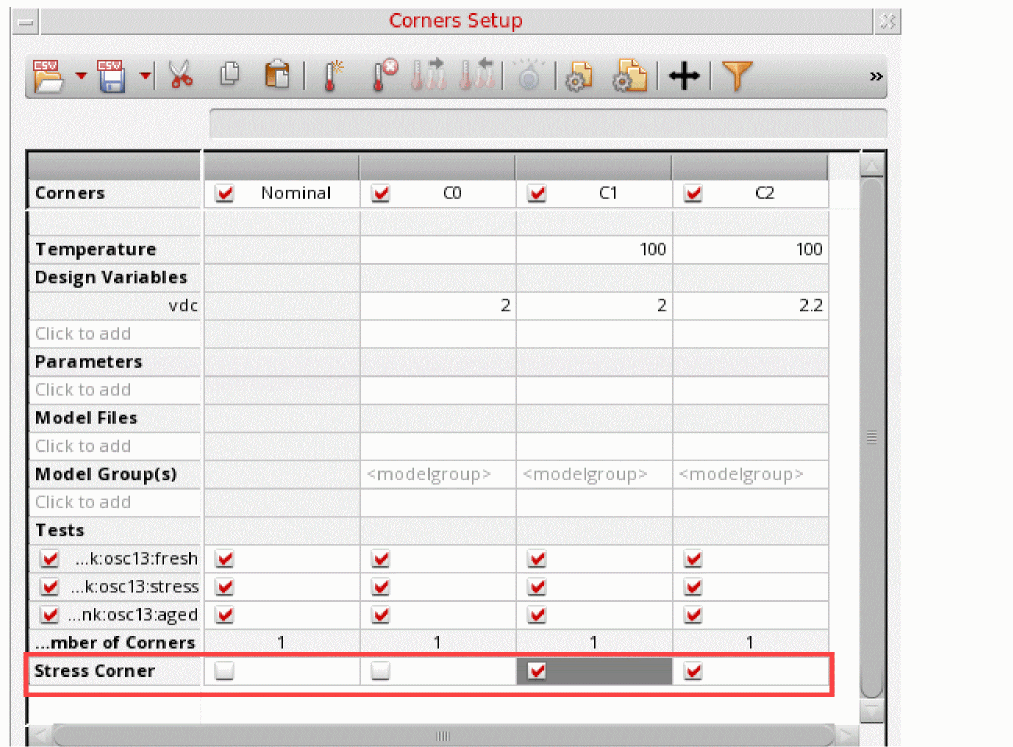Click the window menu button in the title bar
The height and width of the screenshot is (747, 1013).
tap(26, 23)
